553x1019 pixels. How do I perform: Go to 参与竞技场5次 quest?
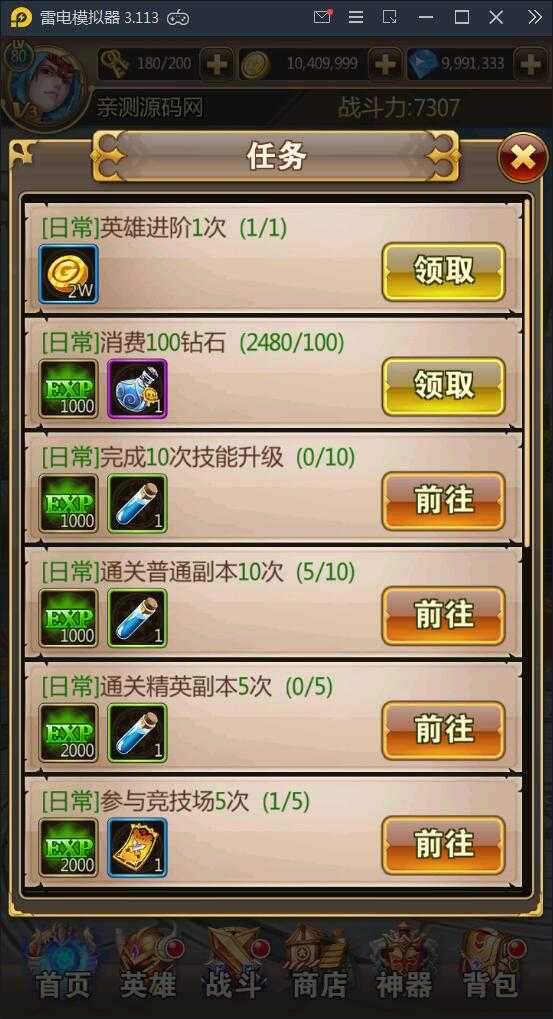pyautogui.click(x=443, y=845)
